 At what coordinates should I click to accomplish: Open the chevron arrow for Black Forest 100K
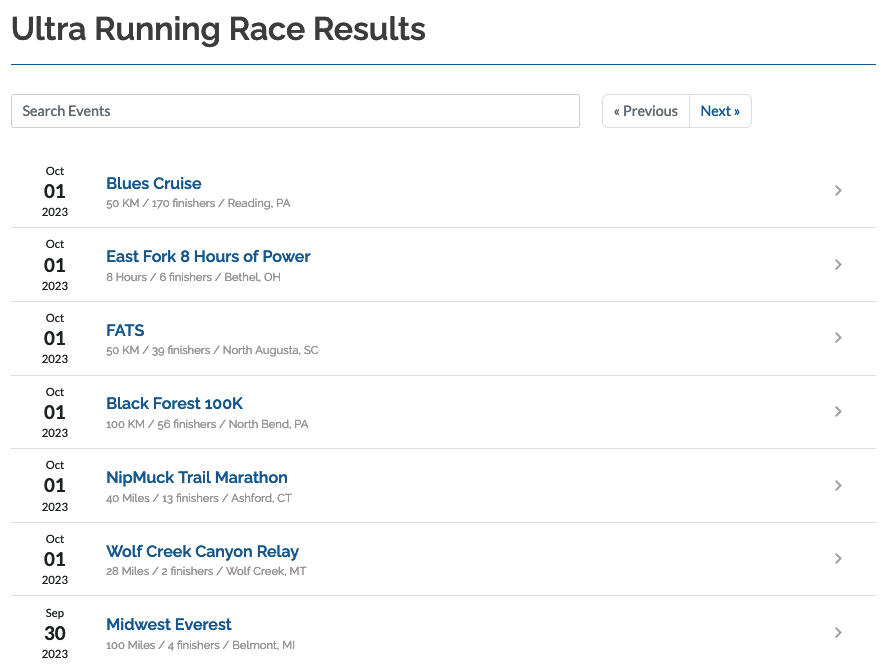coord(838,412)
